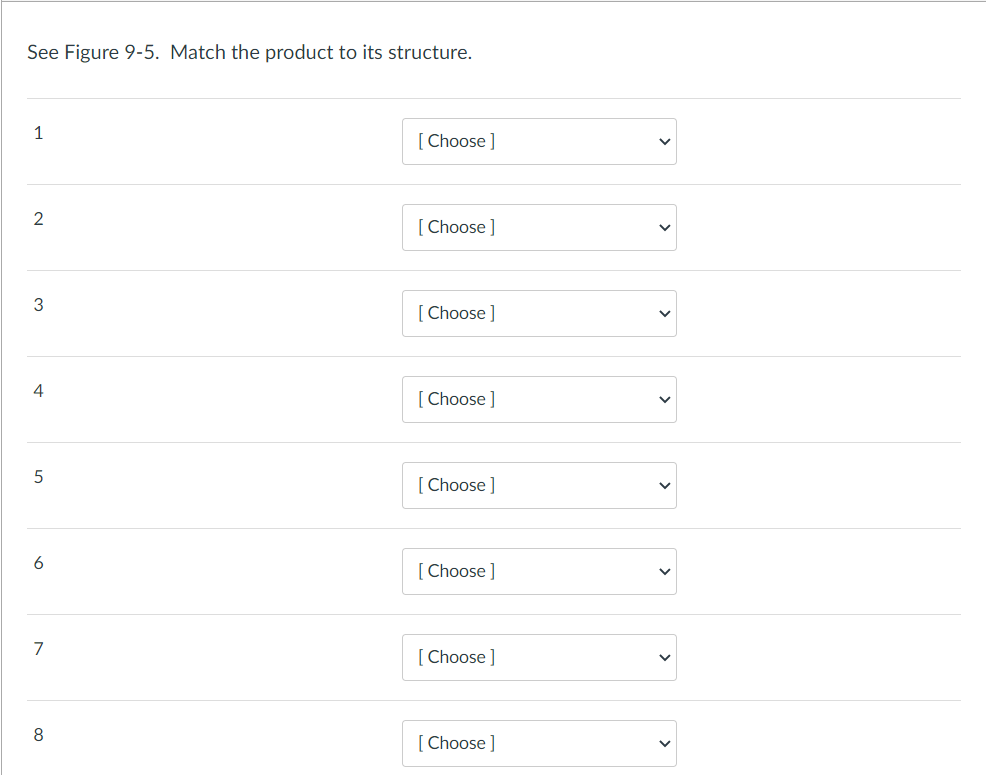
Task: Click the row label number 1
Action: 38,133
